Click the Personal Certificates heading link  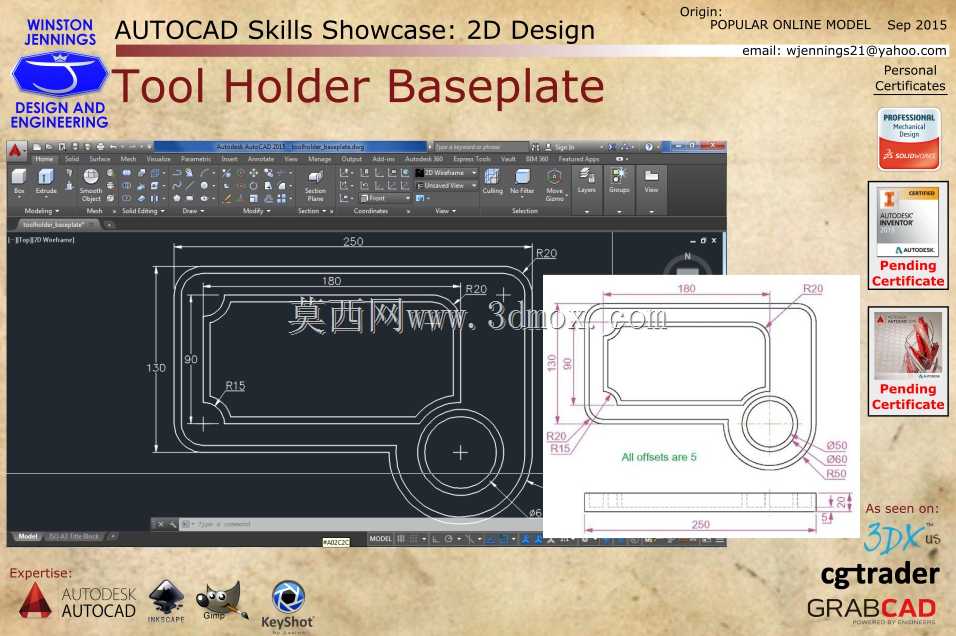pyautogui.click(x=910, y=78)
